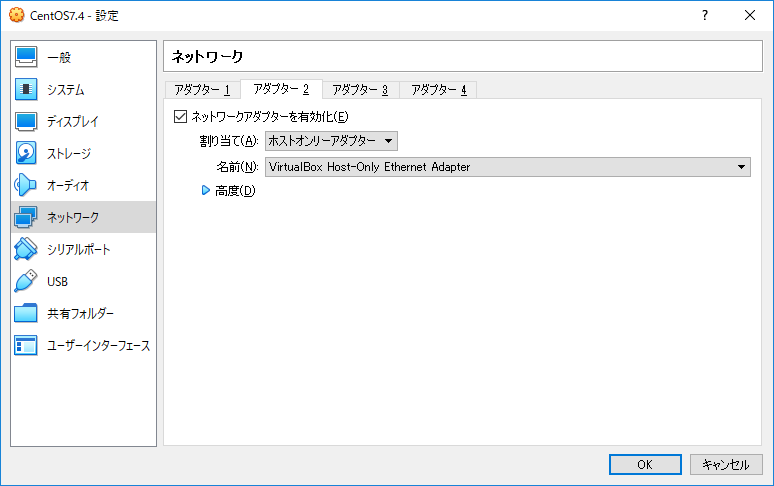
Task: Switch to the Adapter 3 (アダプター 3) tab
Action: click(x=360, y=90)
